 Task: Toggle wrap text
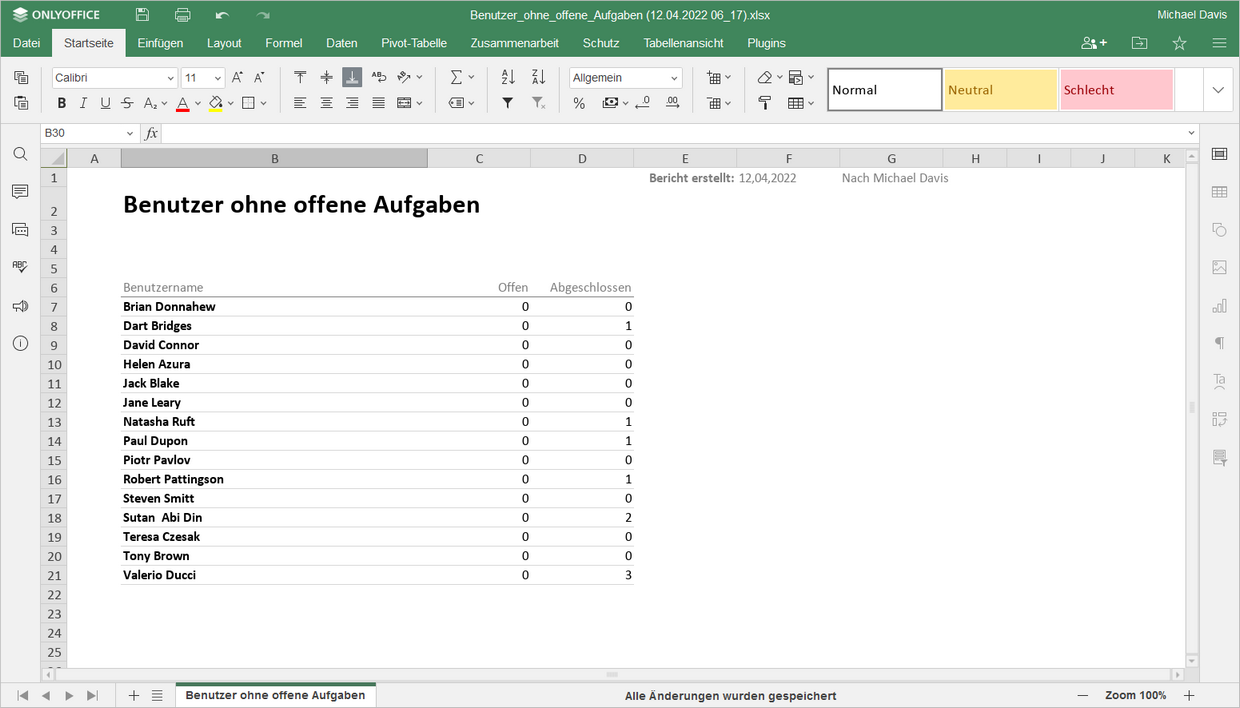click(378, 77)
